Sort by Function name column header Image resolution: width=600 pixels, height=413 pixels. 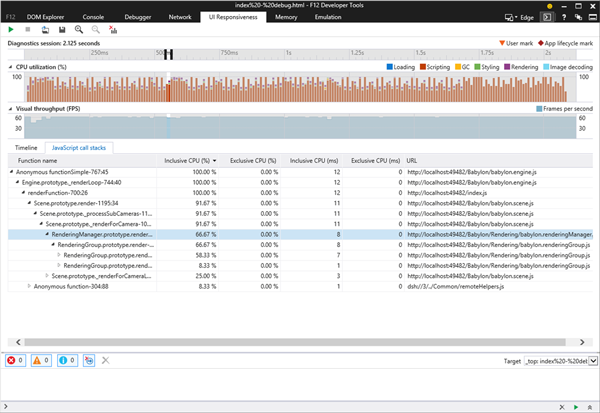point(82,161)
